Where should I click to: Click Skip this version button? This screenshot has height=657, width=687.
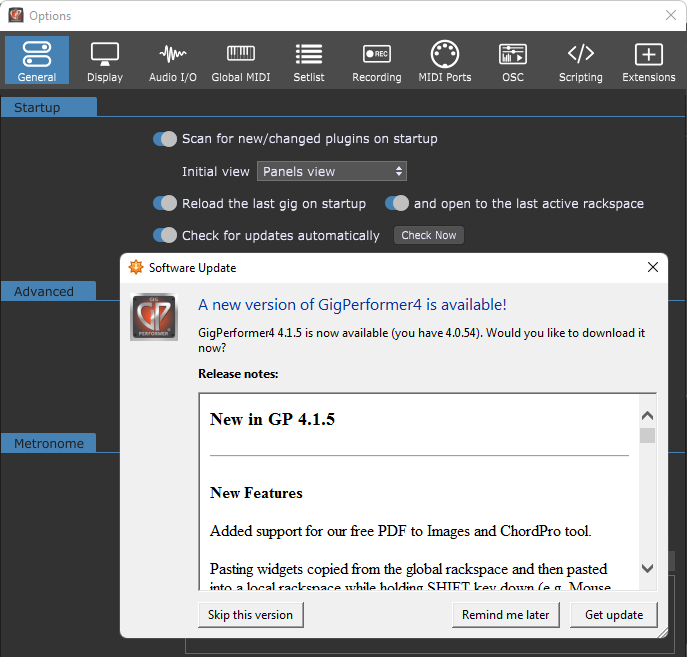tap(251, 615)
